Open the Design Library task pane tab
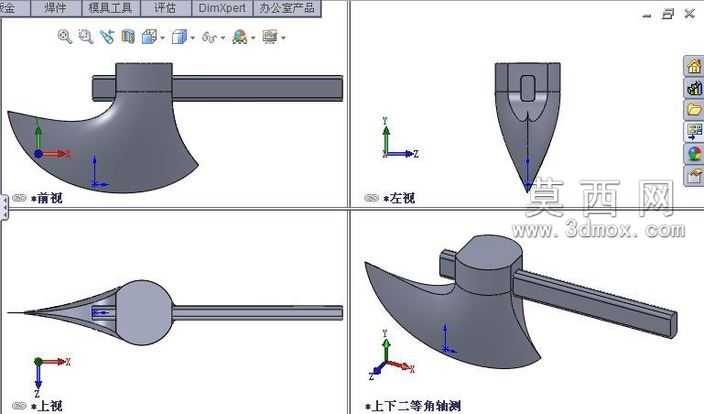 [x=694, y=88]
